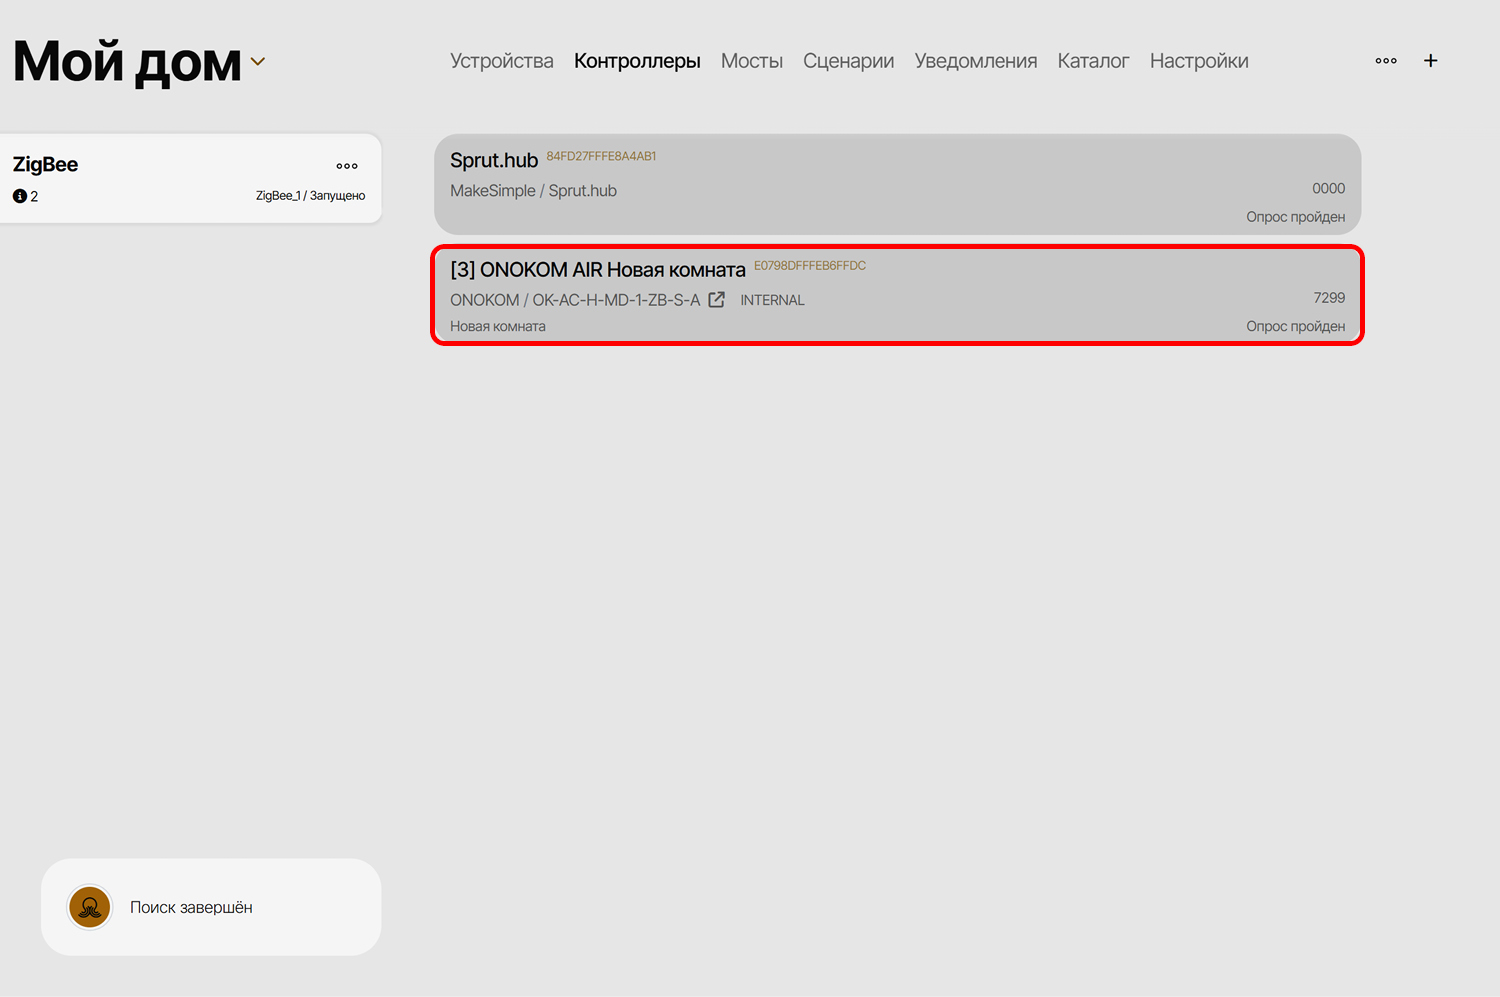
Task: Select the ZigBee controller card
Action: 190,179
